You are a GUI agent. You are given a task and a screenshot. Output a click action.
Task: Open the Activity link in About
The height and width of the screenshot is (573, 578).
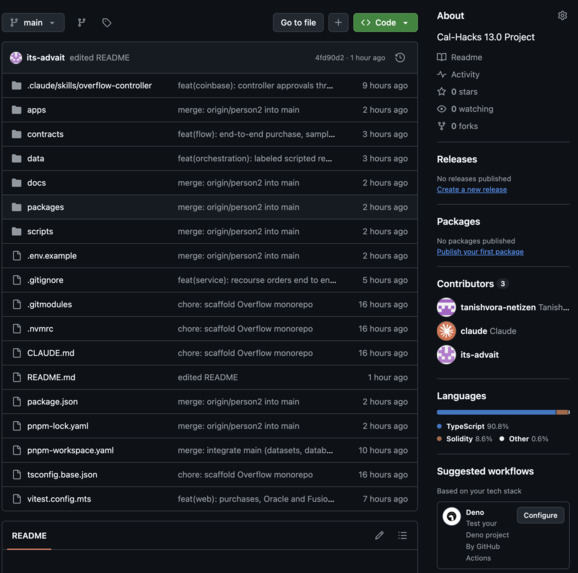pyautogui.click(x=458, y=75)
